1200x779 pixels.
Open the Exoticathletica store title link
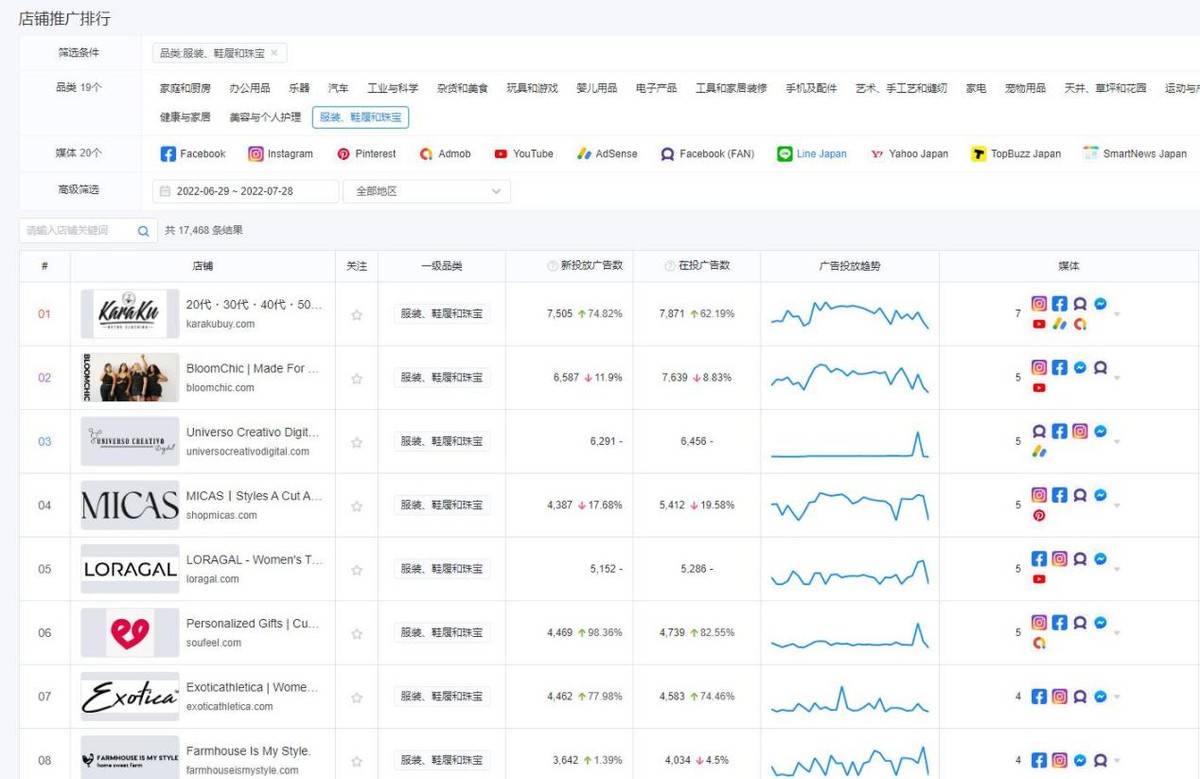point(252,687)
